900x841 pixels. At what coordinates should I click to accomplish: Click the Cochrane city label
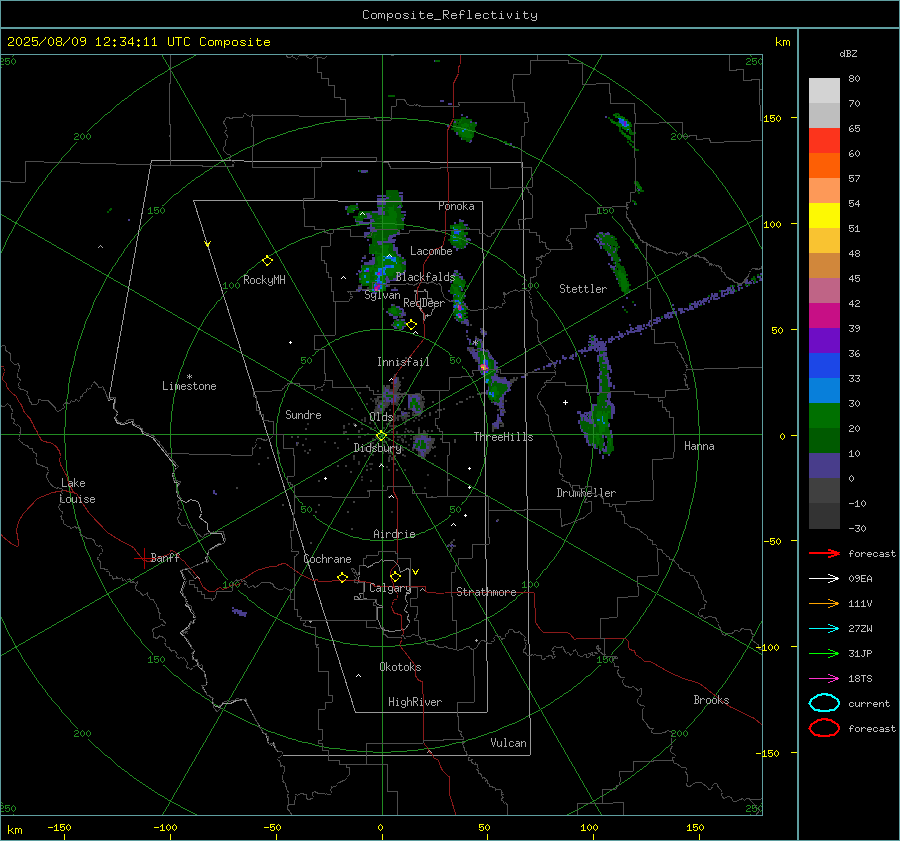click(327, 559)
